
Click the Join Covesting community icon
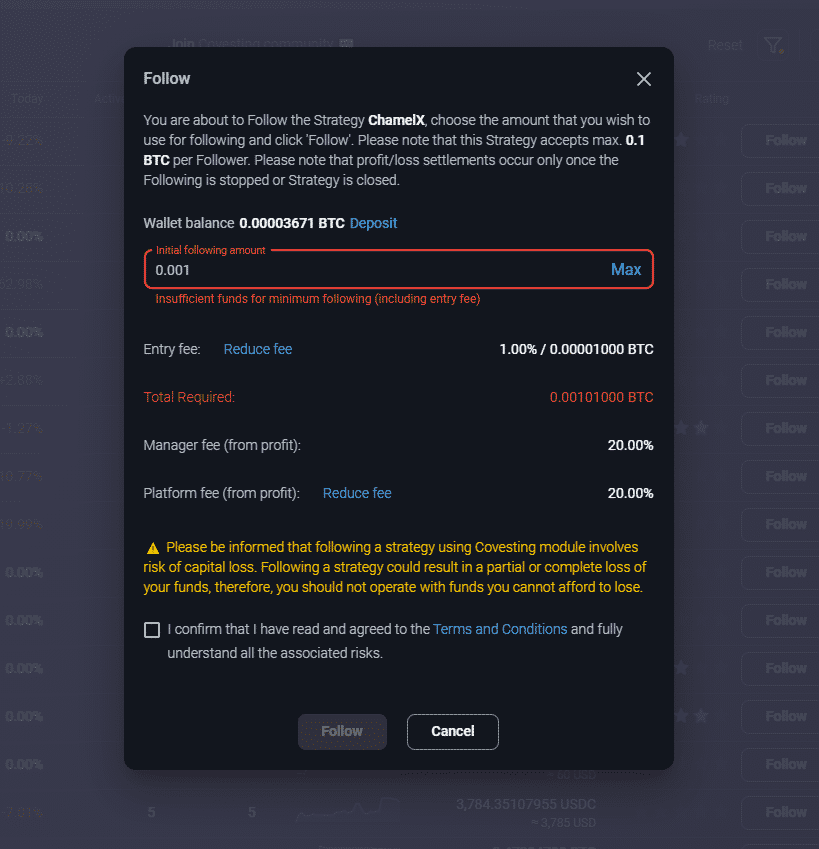coord(347,44)
